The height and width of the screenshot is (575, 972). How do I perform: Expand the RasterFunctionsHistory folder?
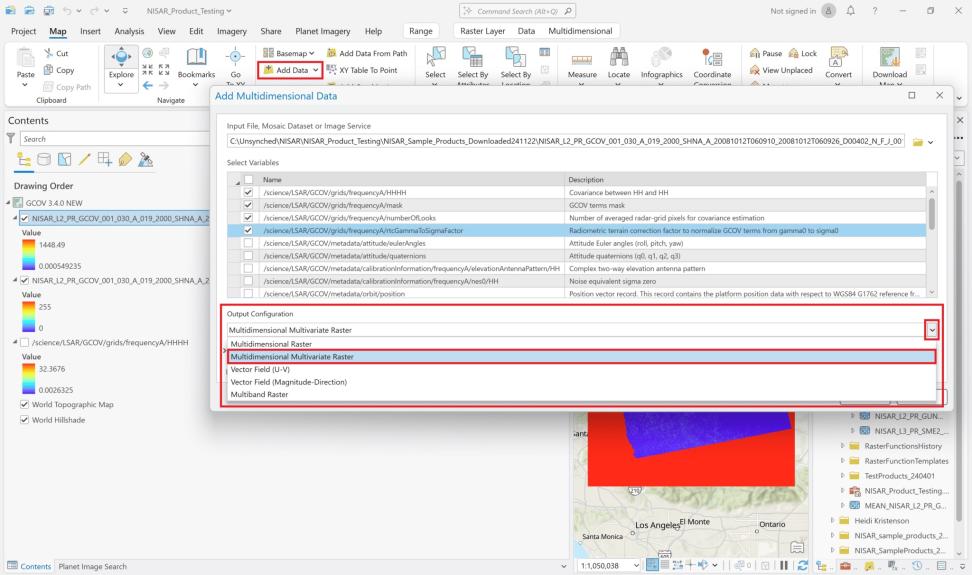(x=842, y=446)
